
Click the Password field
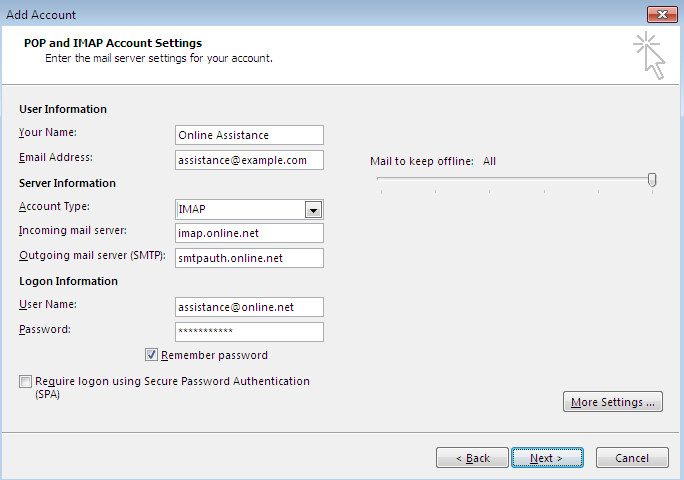(248, 331)
